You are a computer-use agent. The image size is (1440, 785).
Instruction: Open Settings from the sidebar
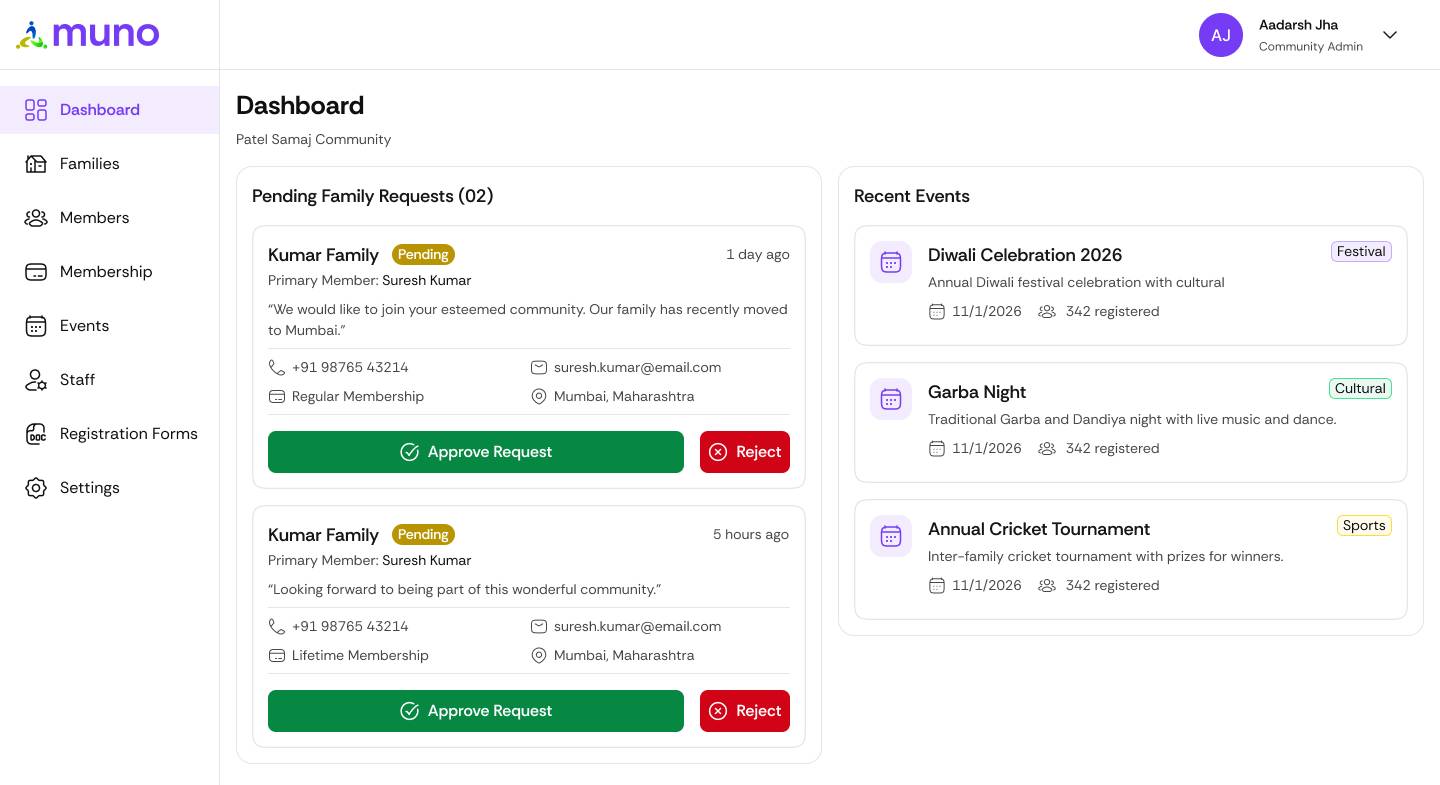(x=109, y=488)
